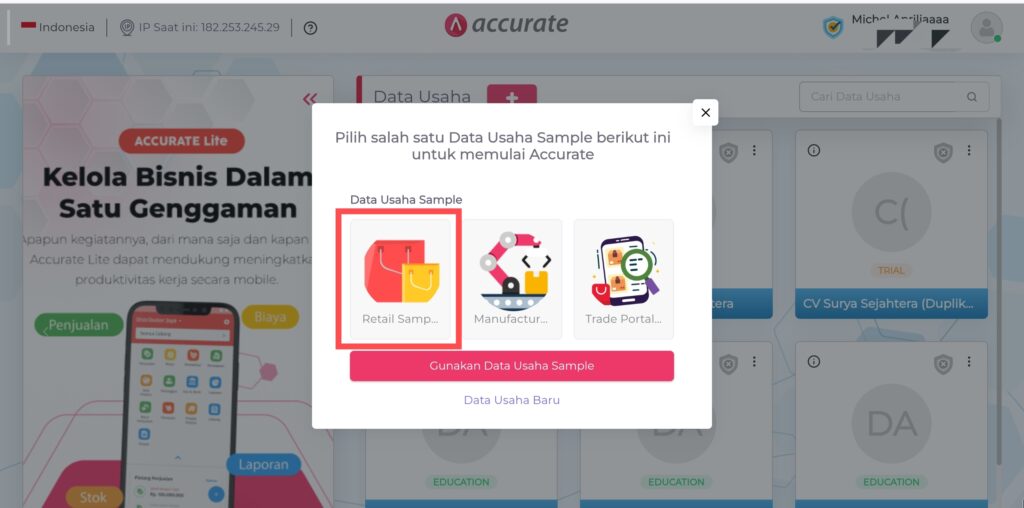1024x508 pixels.
Task: Open the user profile avatar menu
Action: (x=986, y=28)
